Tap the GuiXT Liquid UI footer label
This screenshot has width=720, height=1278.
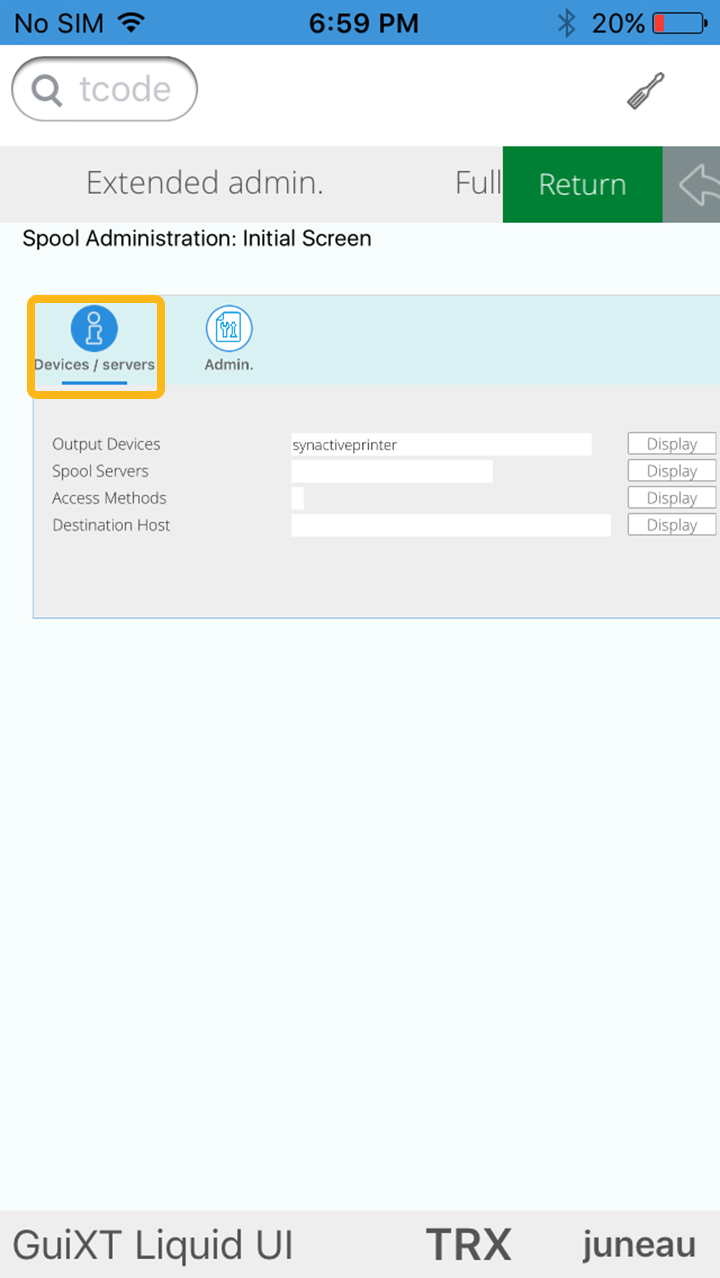pos(153,1245)
